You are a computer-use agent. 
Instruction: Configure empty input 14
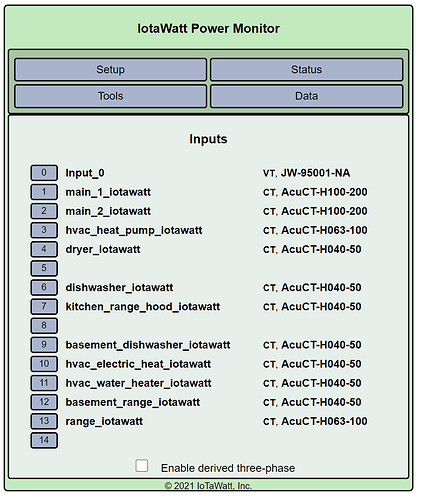click(44, 440)
